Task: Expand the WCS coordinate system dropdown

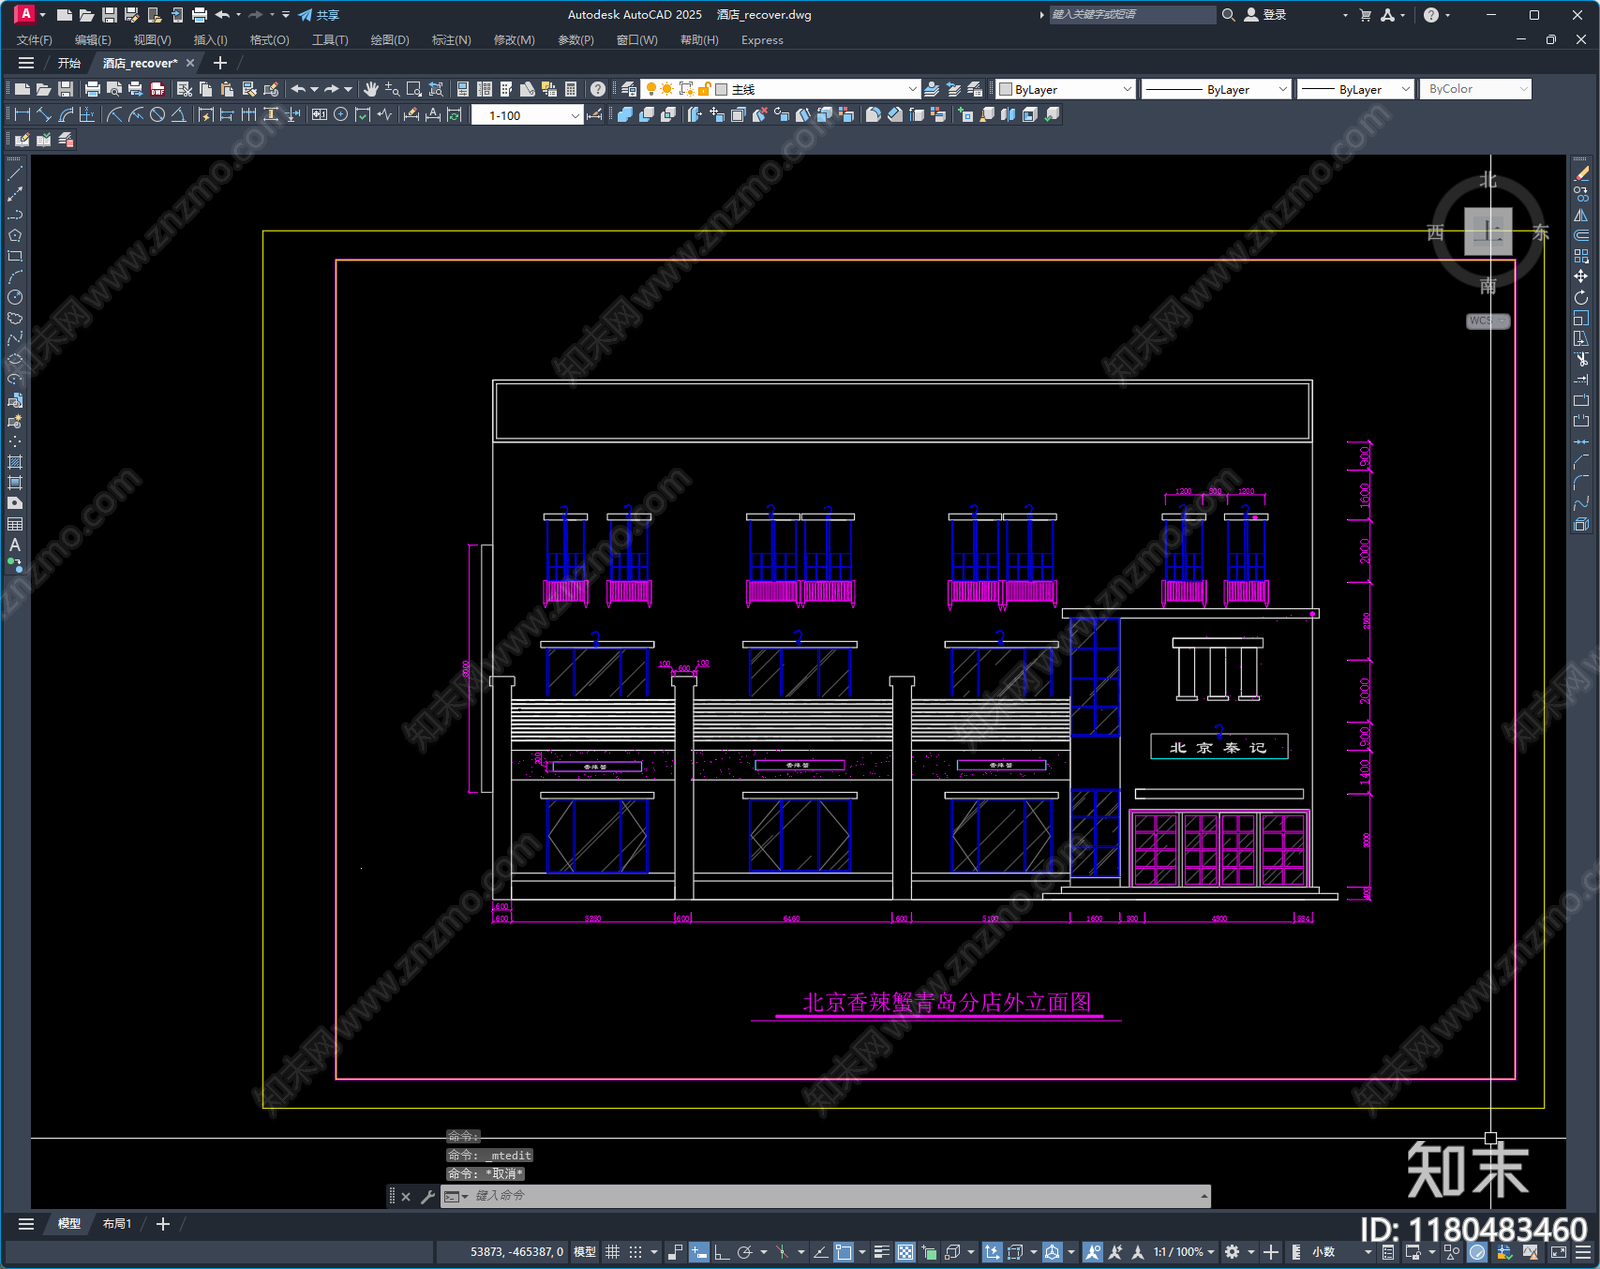Action: pos(1488,321)
